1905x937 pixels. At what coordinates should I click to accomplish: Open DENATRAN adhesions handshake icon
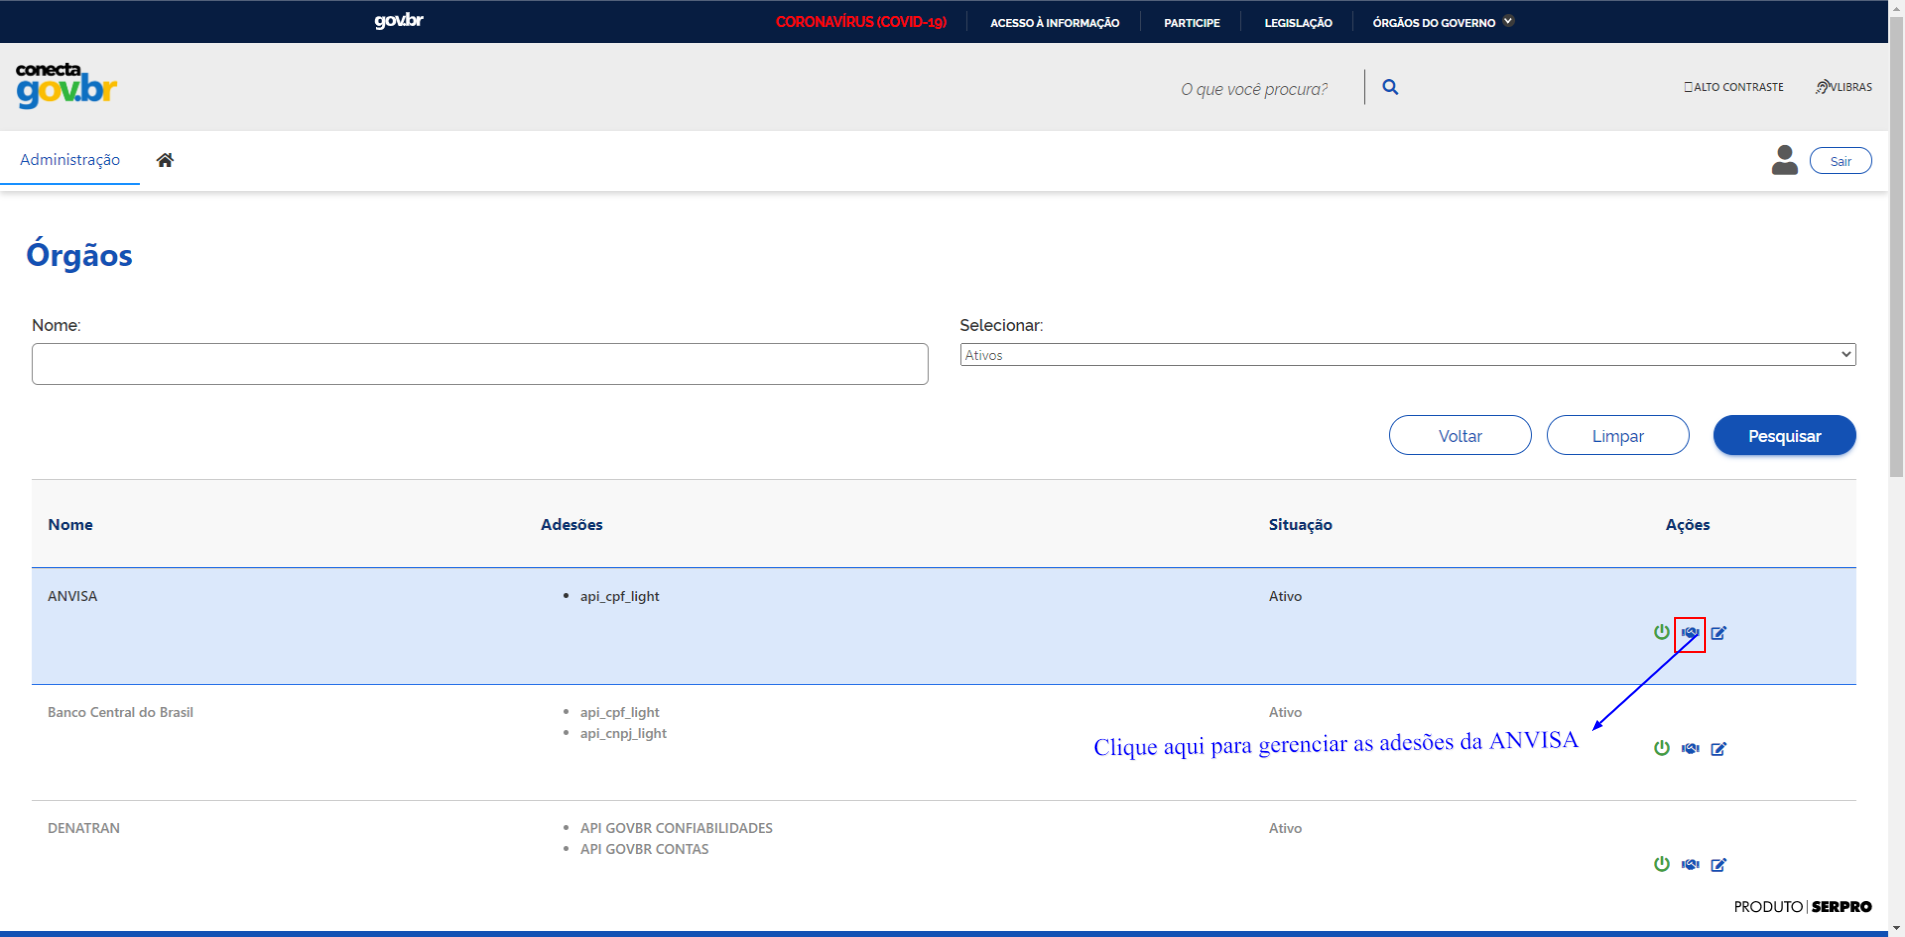[x=1690, y=865]
